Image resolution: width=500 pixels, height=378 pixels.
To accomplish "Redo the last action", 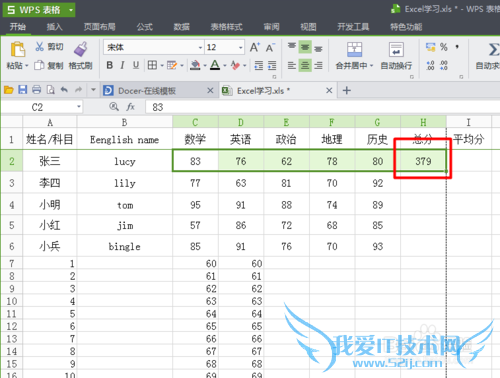I will [x=78, y=90].
